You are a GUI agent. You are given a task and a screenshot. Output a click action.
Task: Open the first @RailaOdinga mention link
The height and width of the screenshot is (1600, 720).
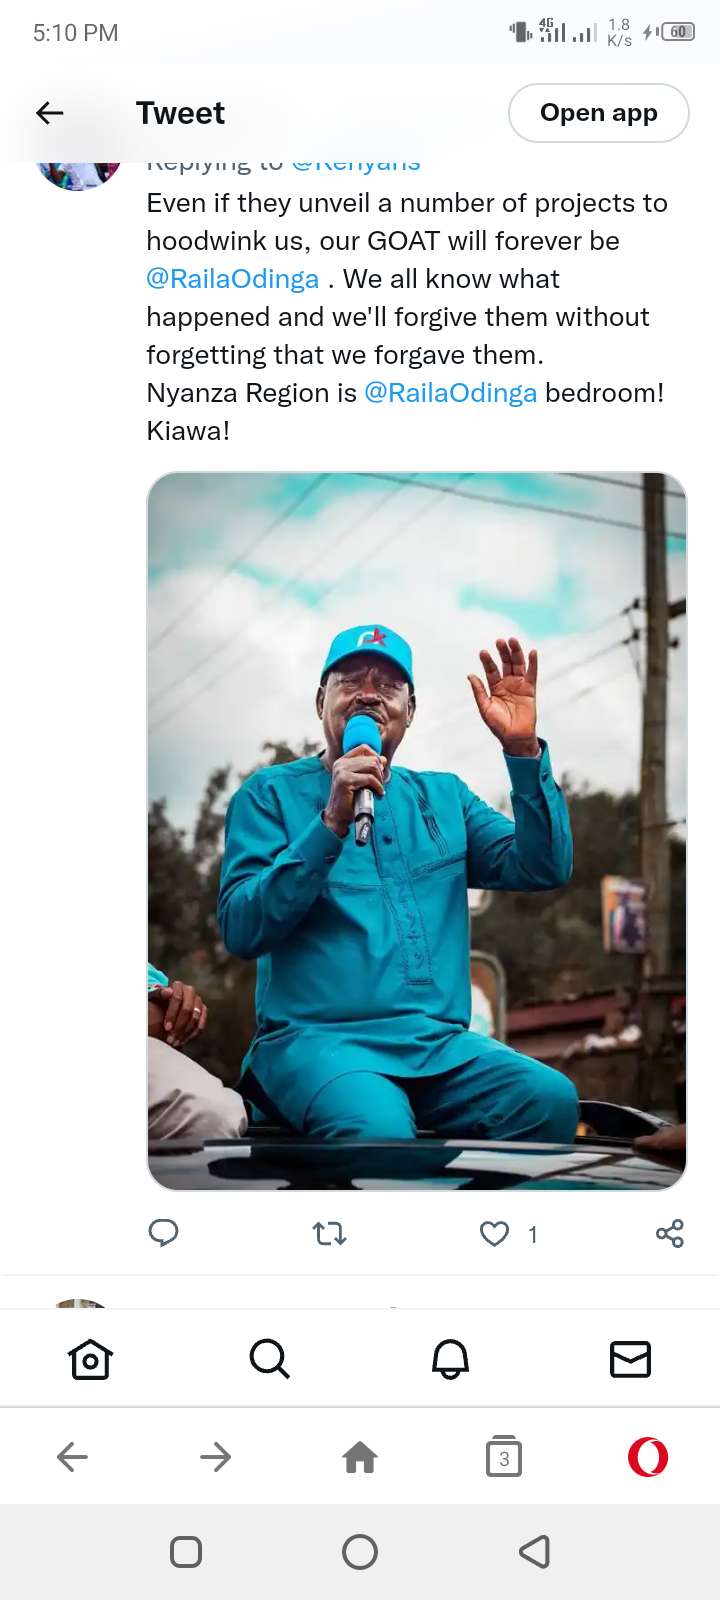pos(233,279)
